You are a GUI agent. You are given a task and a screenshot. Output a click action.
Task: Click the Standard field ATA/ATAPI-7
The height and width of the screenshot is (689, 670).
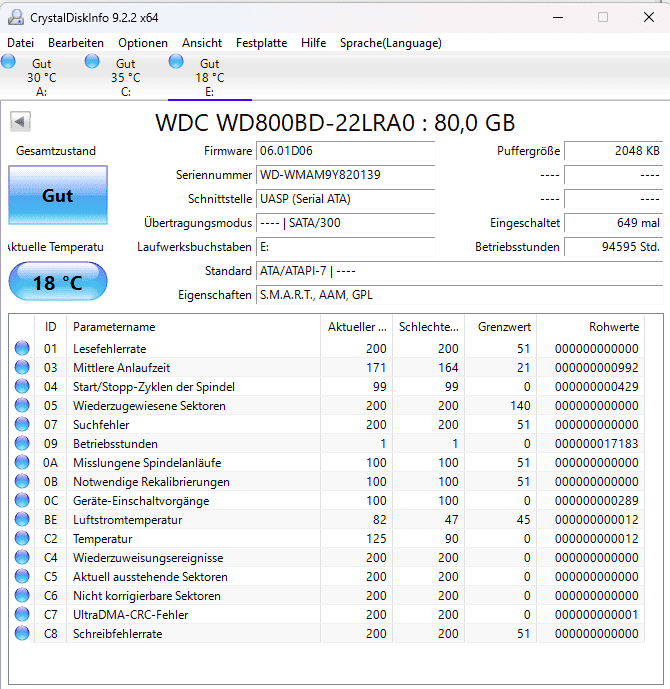tap(460, 271)
